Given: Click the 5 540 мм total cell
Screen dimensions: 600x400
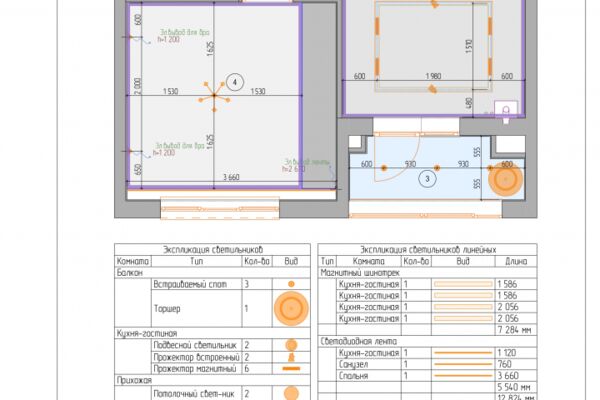Looking at the screenshot, I should coord(516,387).
